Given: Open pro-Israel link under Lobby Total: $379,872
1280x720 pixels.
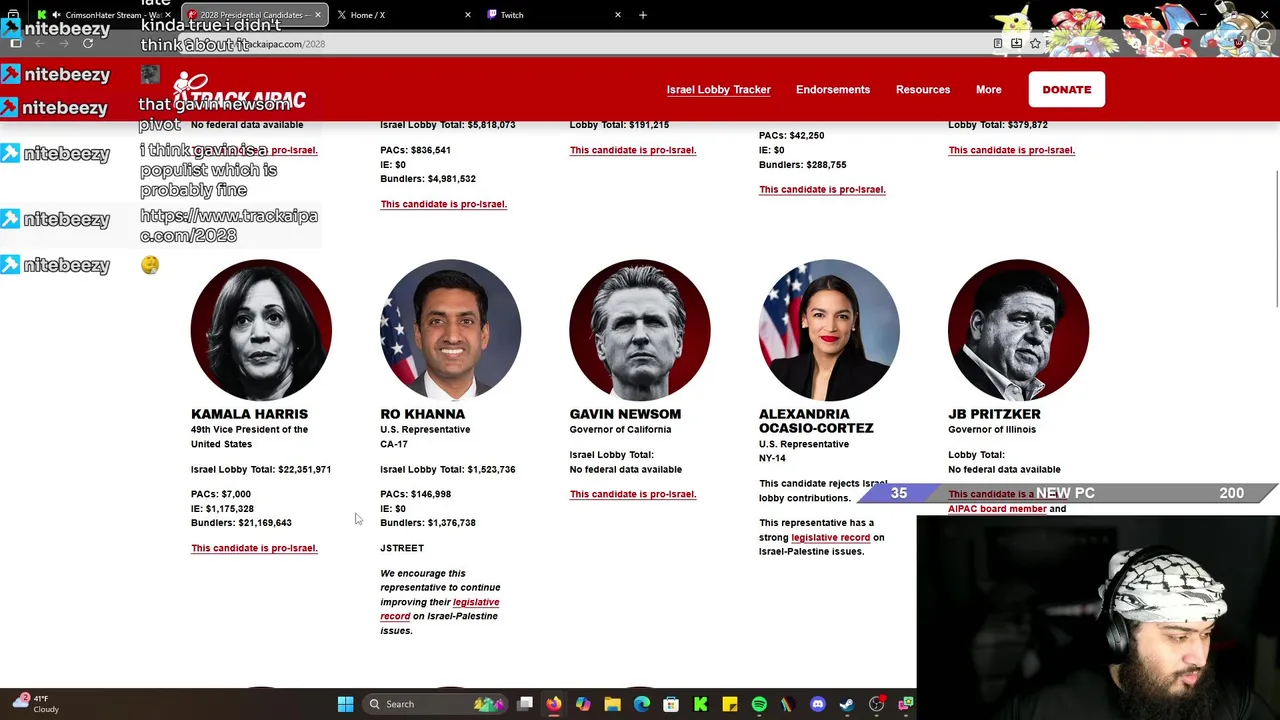Looking at the screenshot, I should pyautogui.click(x=1011, y=150).
